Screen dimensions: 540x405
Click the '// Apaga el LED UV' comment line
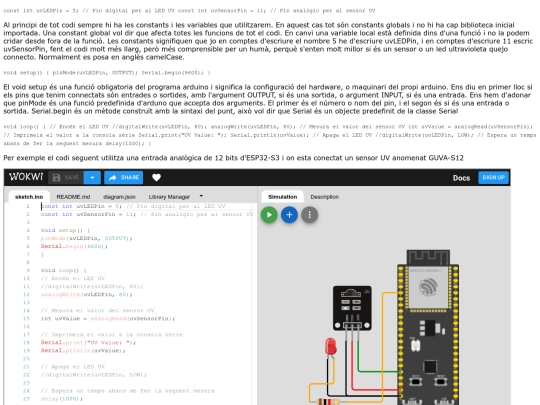tap(73, 367)
